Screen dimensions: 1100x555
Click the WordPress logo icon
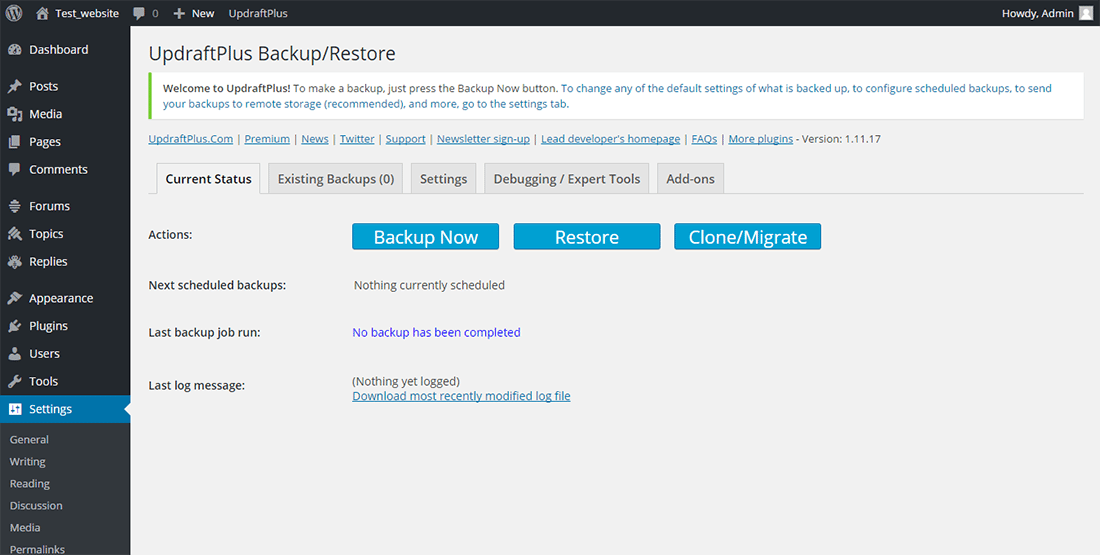pos(14,13)
